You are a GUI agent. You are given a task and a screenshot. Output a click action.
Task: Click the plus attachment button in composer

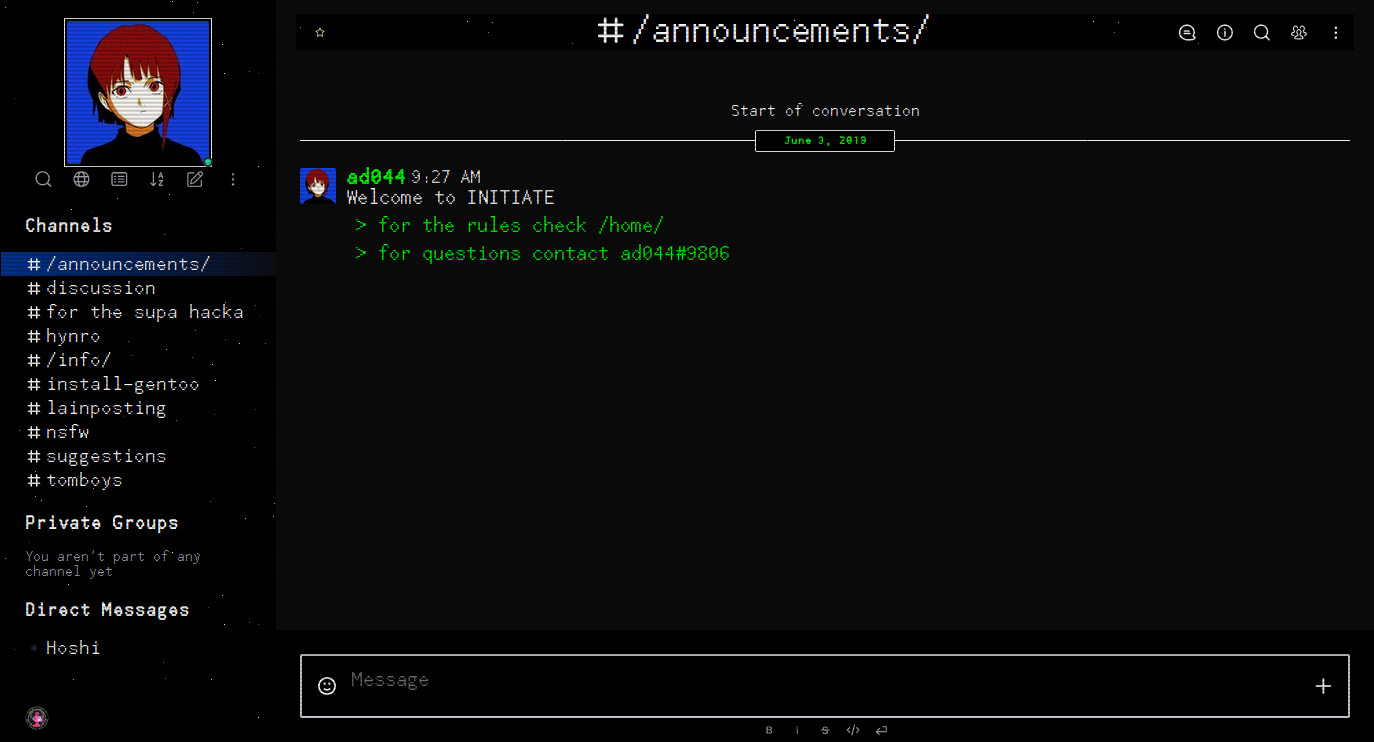1323,686
